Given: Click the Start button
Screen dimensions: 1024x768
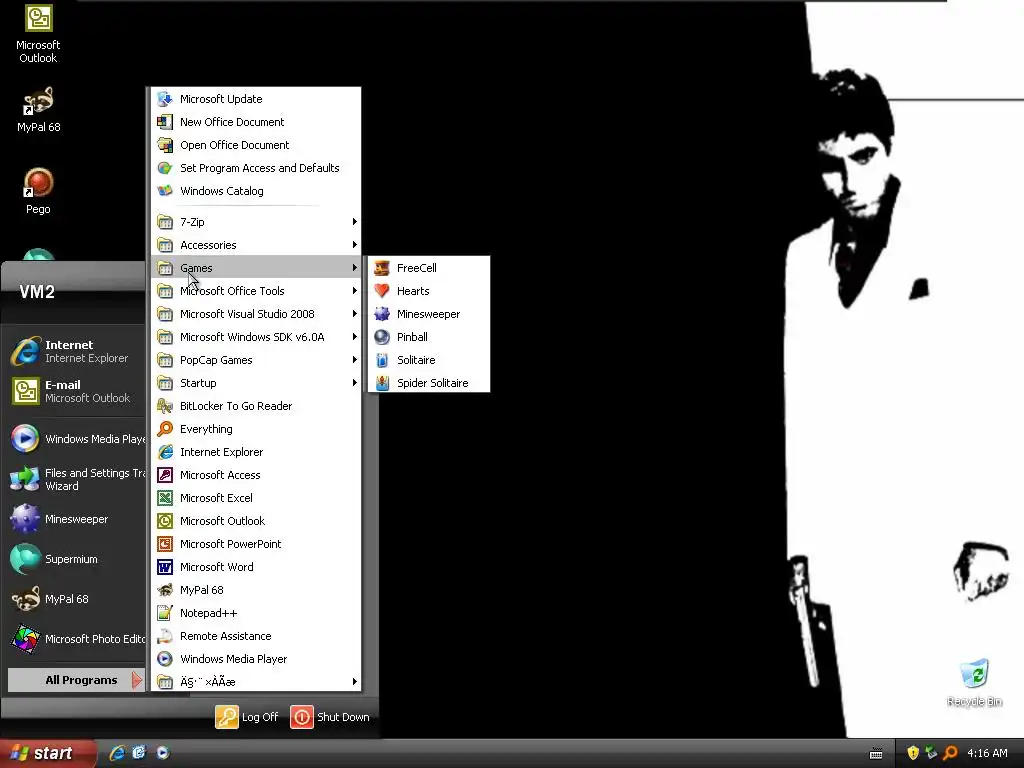Looking at the screenshot, I should [x=47, y=753].
